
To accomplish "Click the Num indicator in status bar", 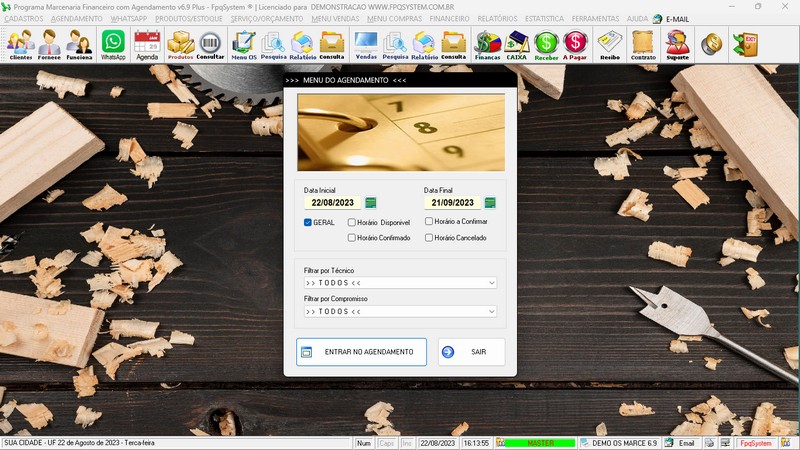I will point(364,443).
